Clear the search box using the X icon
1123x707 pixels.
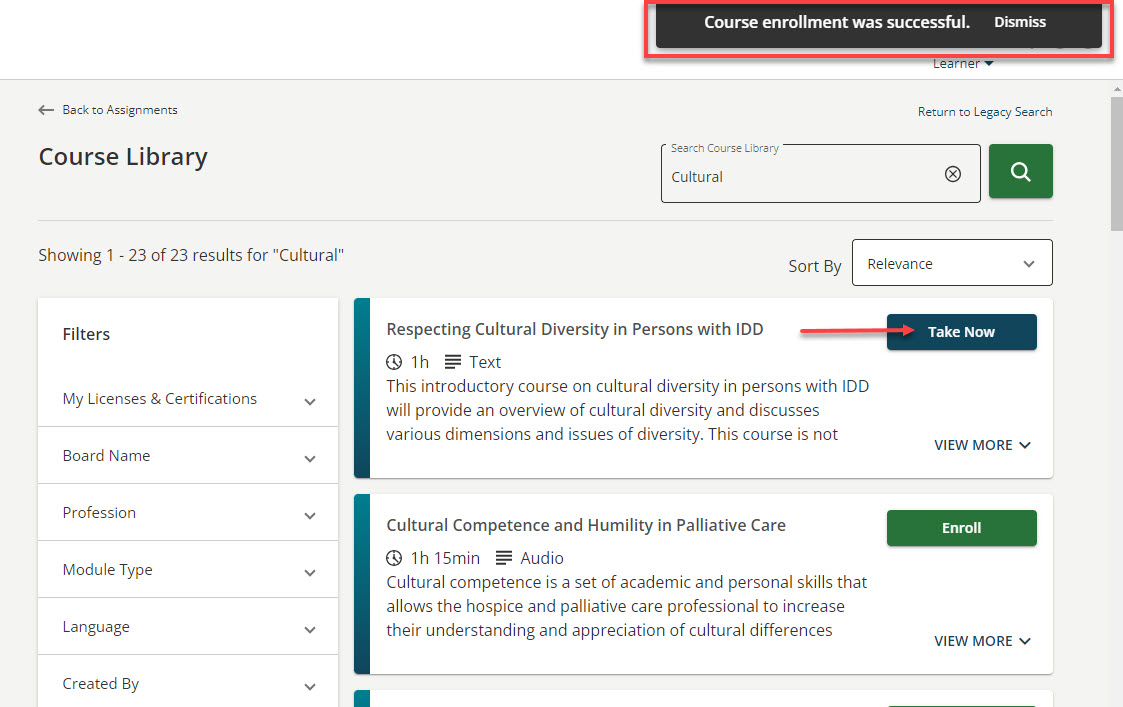(952, 173)
